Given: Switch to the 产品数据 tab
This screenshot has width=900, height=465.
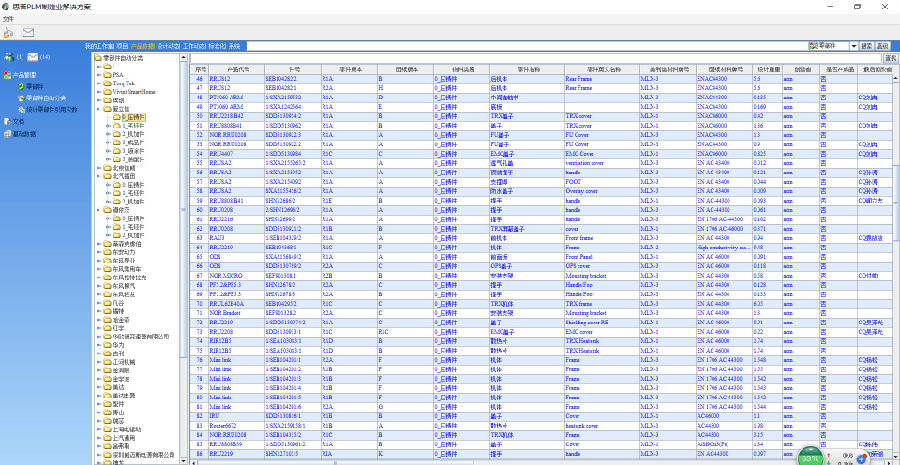Looking at the screenshot, I should point(142,45).
